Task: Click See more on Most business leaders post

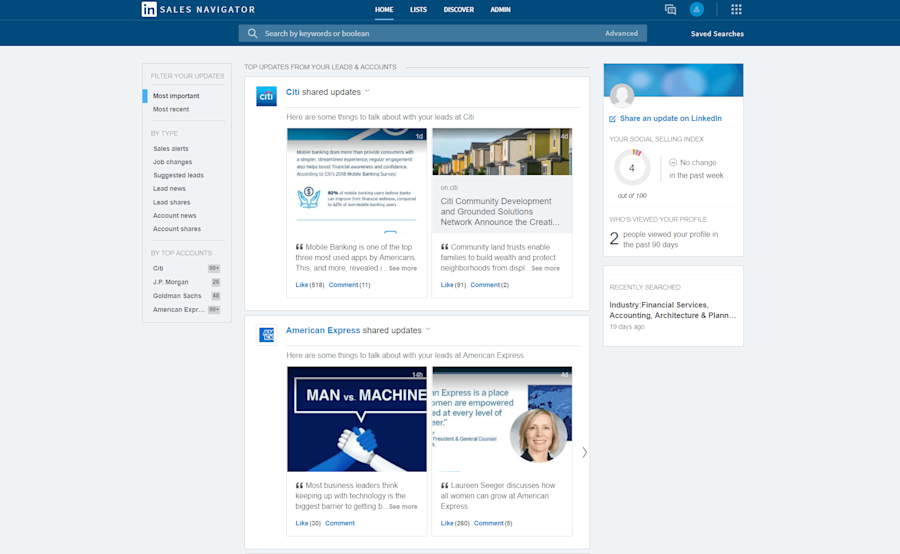Action: point(403,506)
